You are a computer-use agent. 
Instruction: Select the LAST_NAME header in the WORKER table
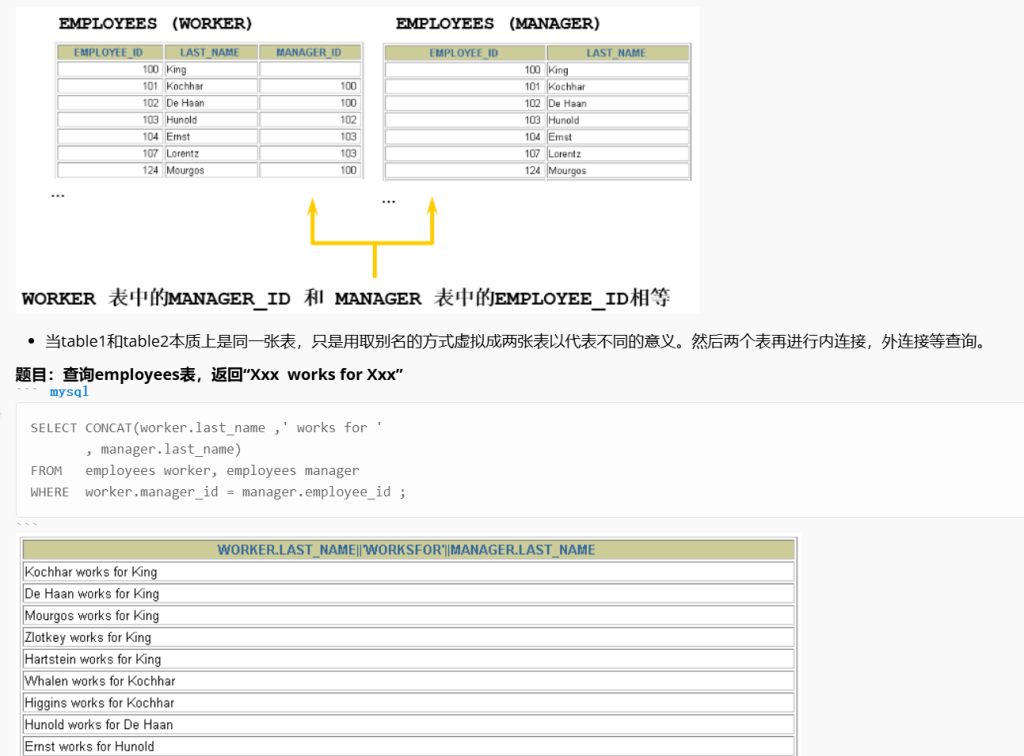click(x=210, y=52)
